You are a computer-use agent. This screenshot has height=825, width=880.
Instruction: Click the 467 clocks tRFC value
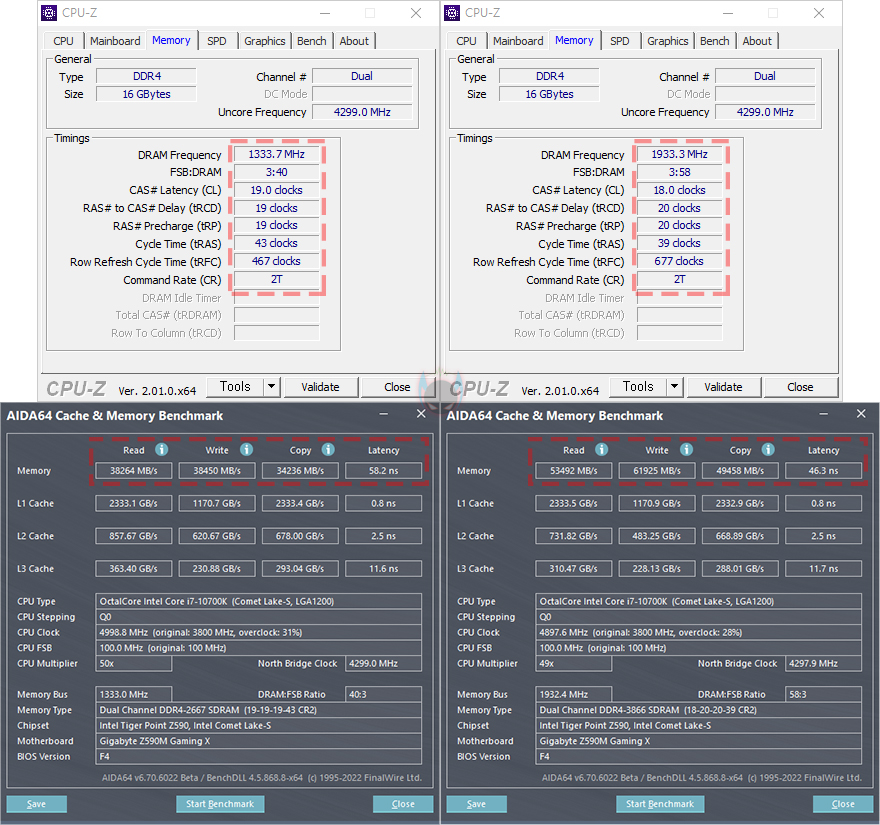point(277,261)
